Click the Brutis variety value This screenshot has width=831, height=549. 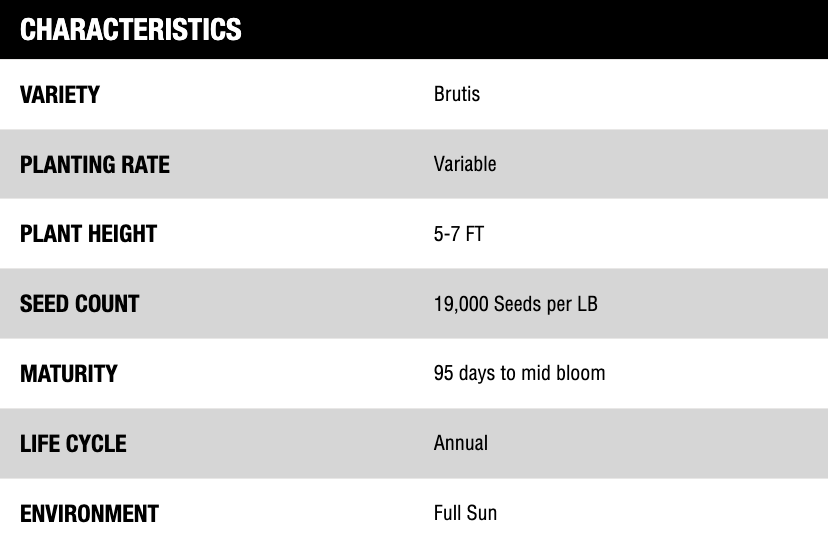457,94
